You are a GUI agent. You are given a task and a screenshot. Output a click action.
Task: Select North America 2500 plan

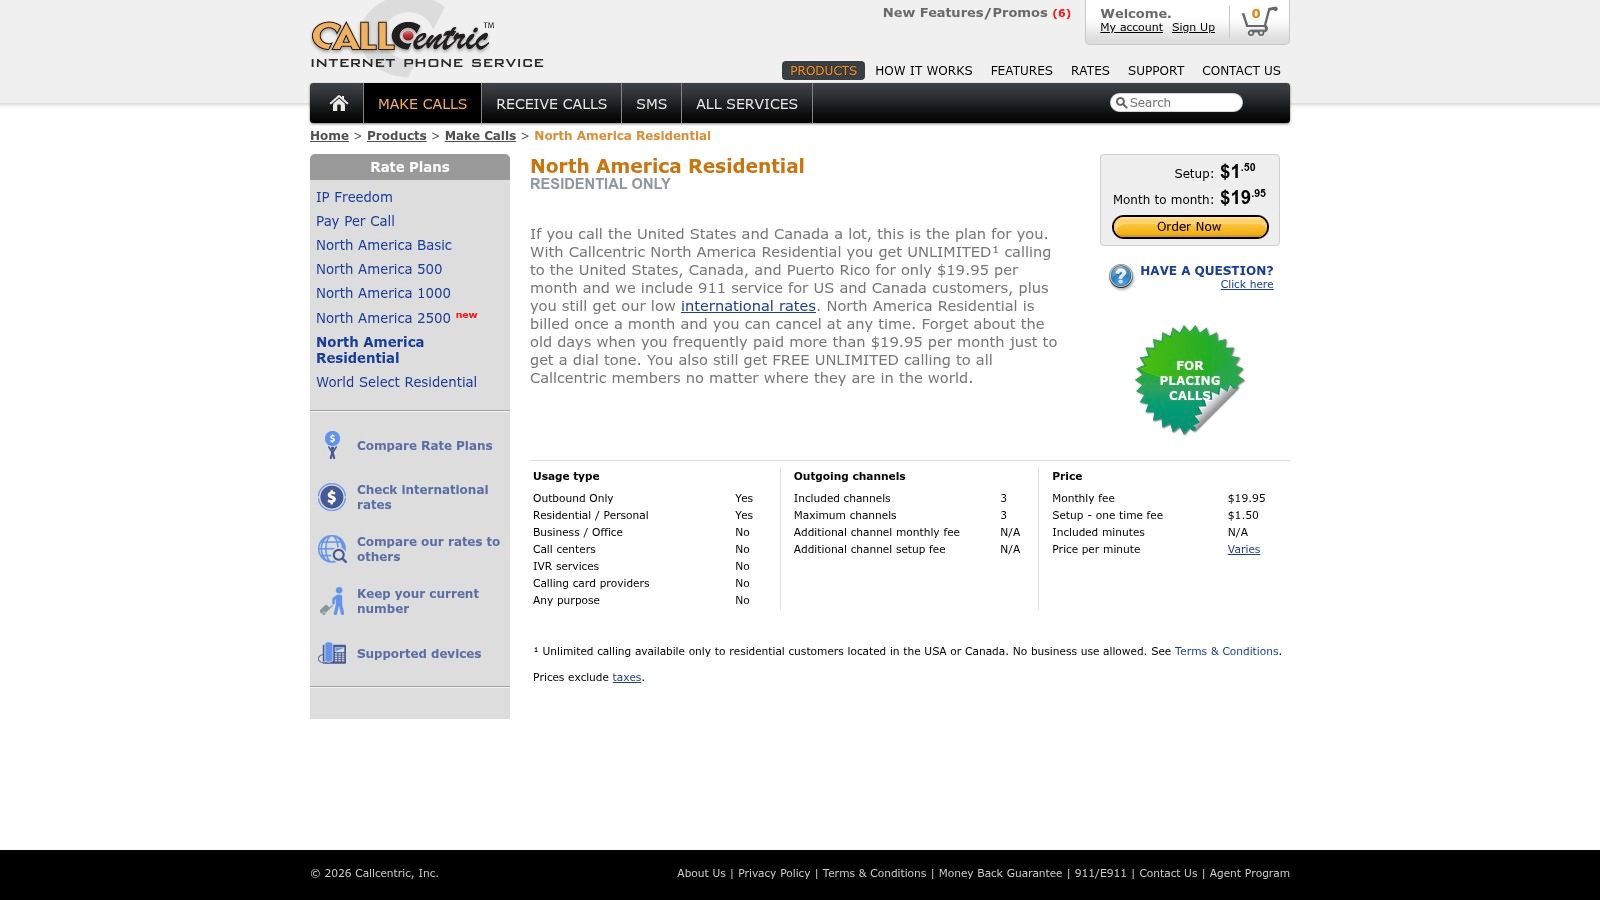tap(383, 318)
